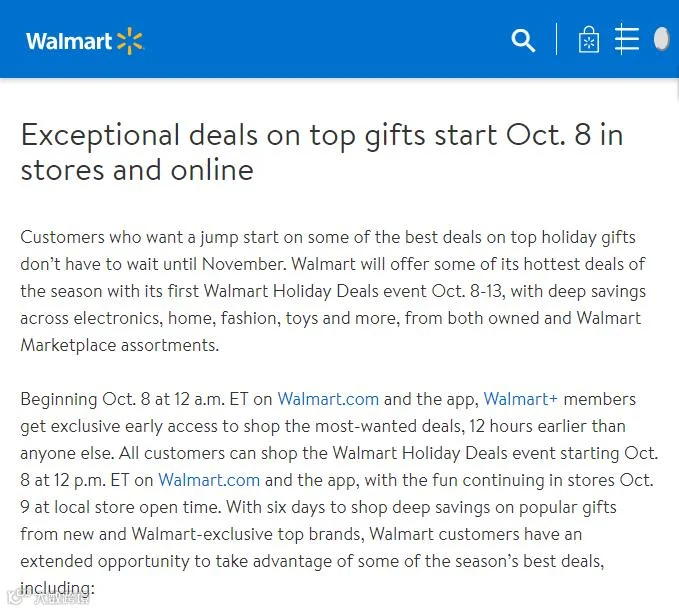Click the paragraph beginning "Beginning Oct. 8"
The width and height of the screenshot is (679, 611).
339,493
